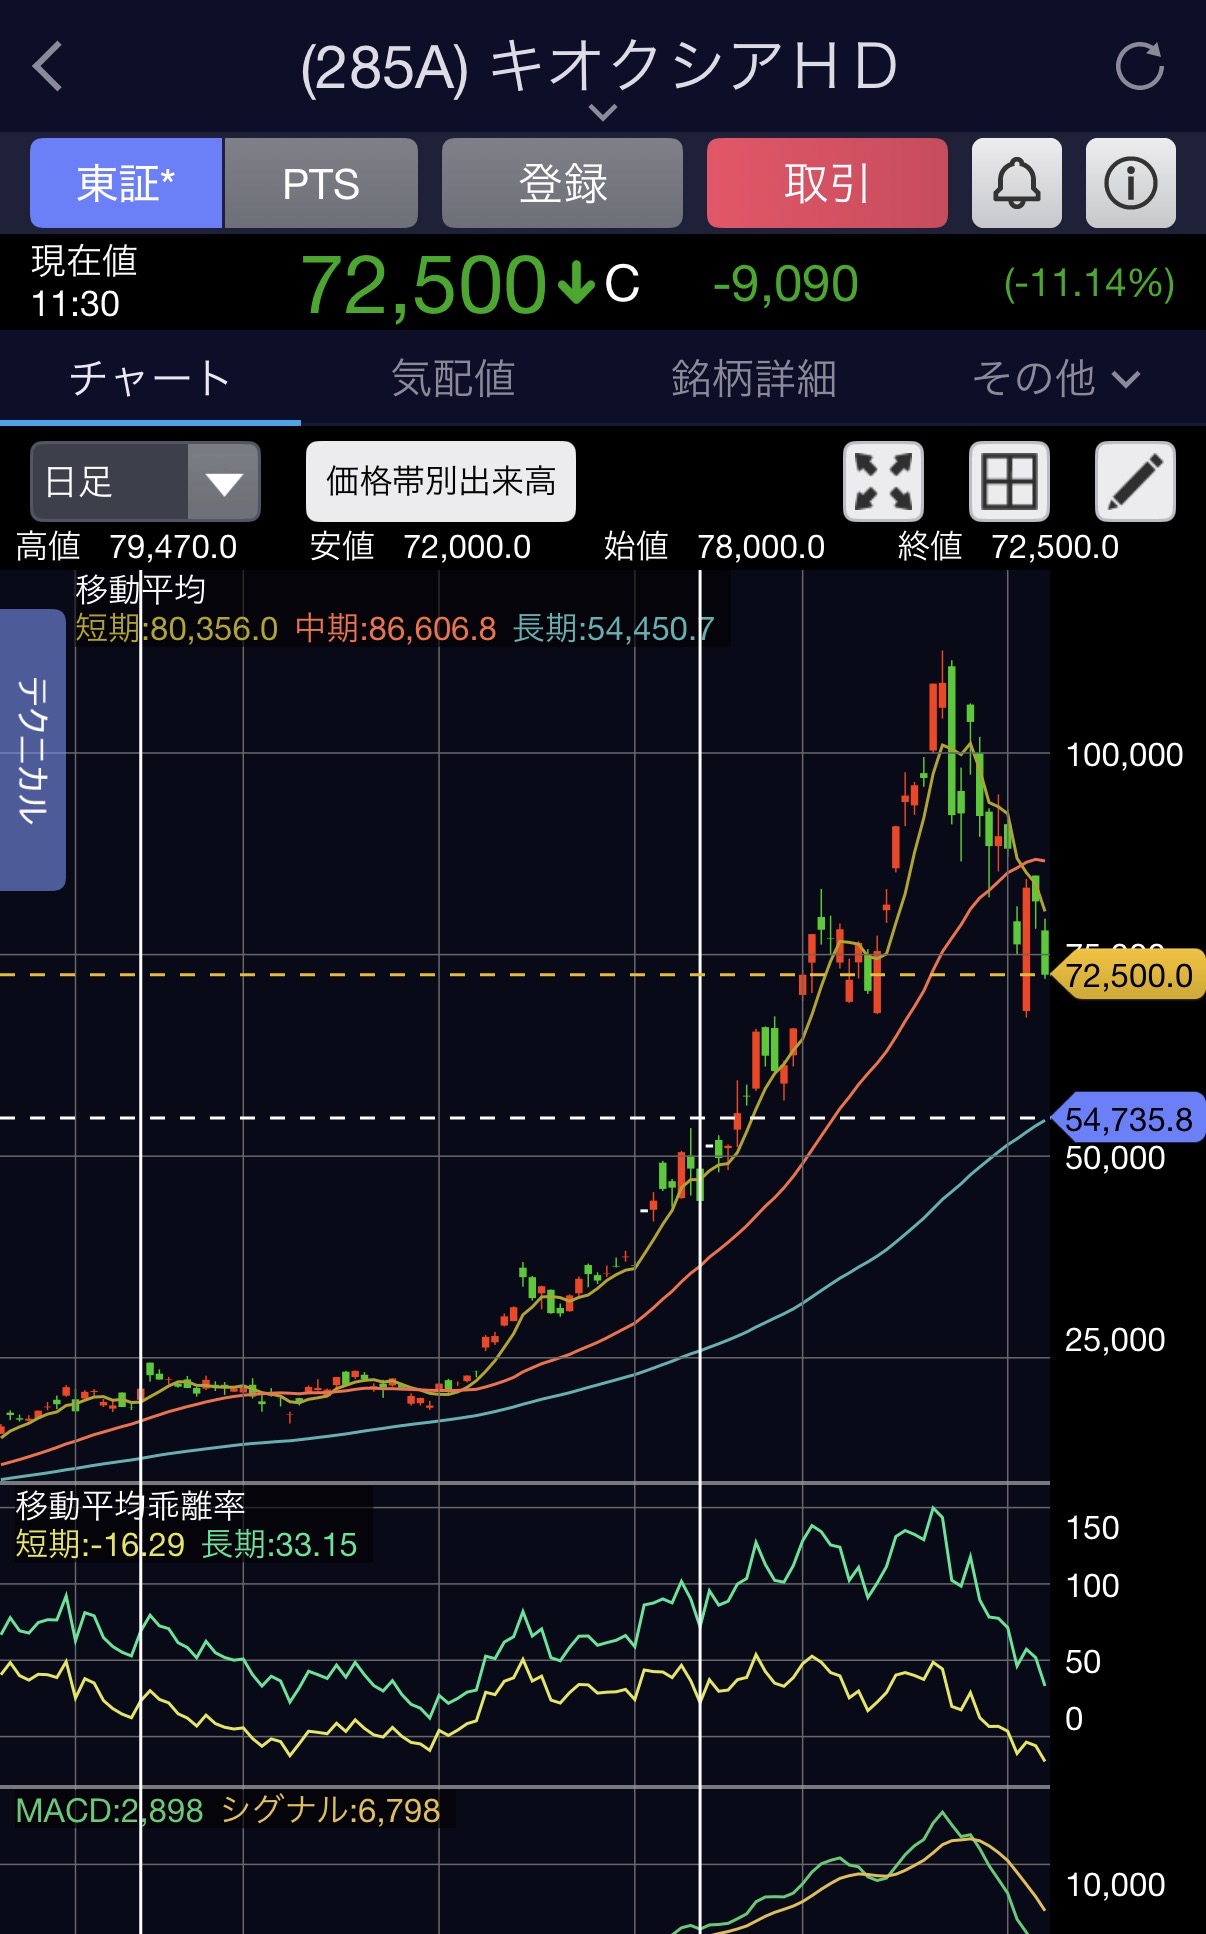The height and width of the screenshot is (1934, 1206).
Task: Open the information icon button
Action: (1130, 183)
